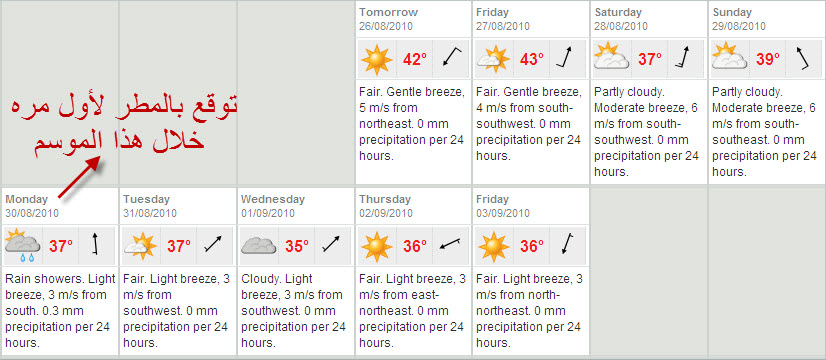Click the sun icon for Tomorrow 26/08/2010
826x360 pixels.
(377, 59)
